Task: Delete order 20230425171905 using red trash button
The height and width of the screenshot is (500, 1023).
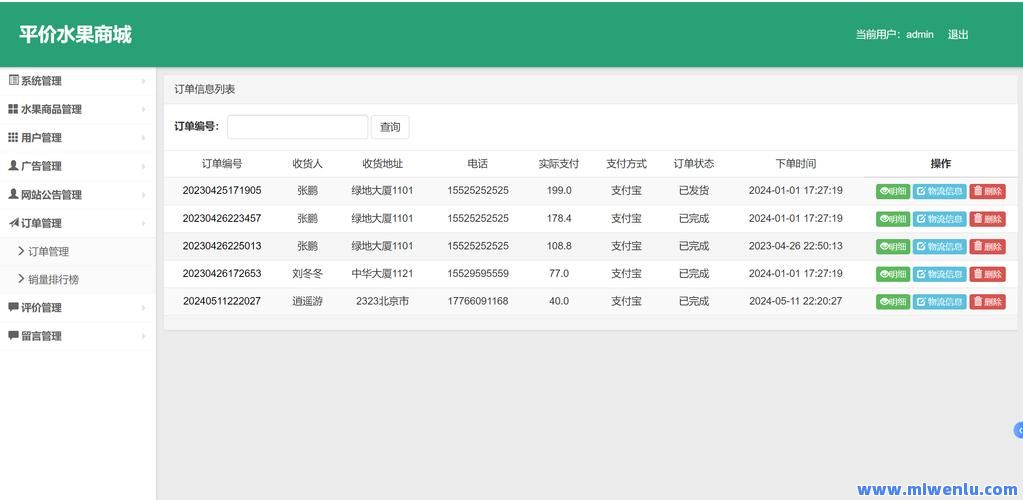Action: pos(987,191)
